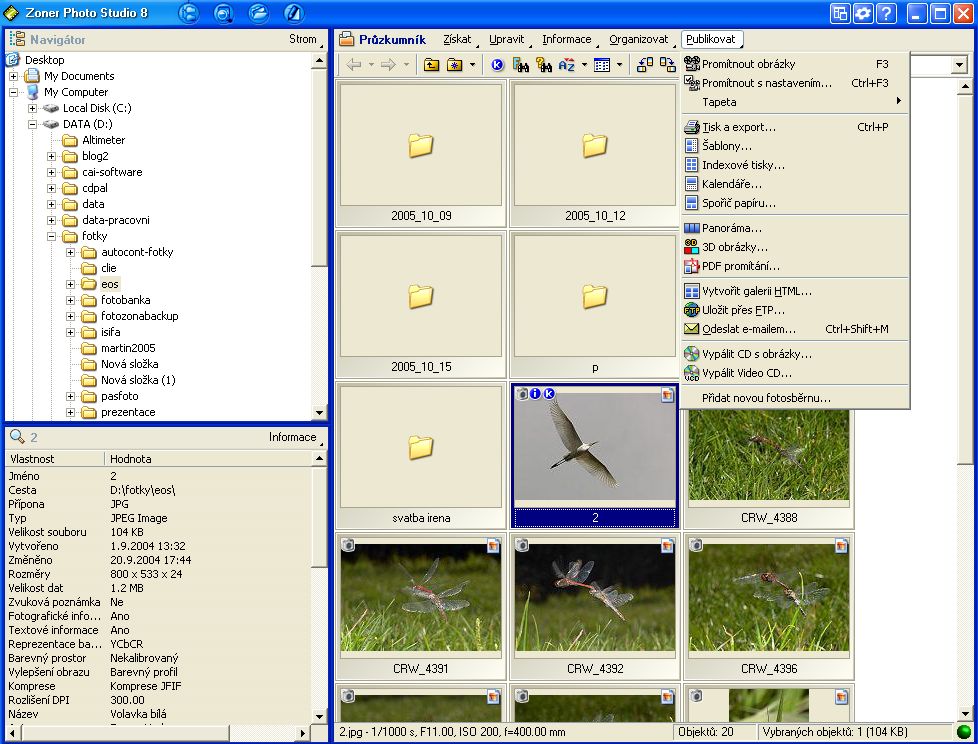Click the thumbnail view mode icon
The width and height of the screenshot is (978, 744).
[x=602, y=64]
